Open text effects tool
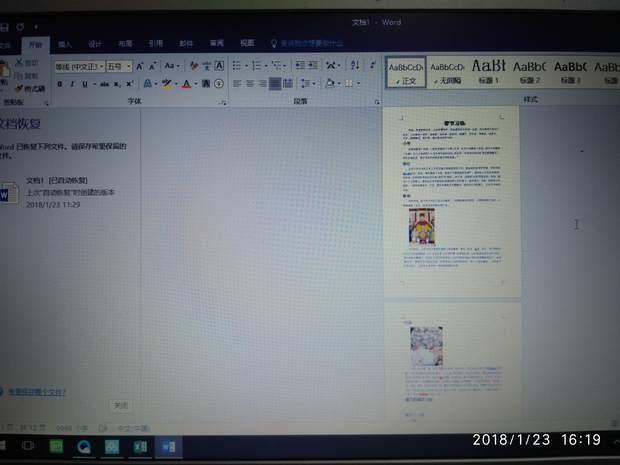The image size is (620, 465). tap(147, 83)
